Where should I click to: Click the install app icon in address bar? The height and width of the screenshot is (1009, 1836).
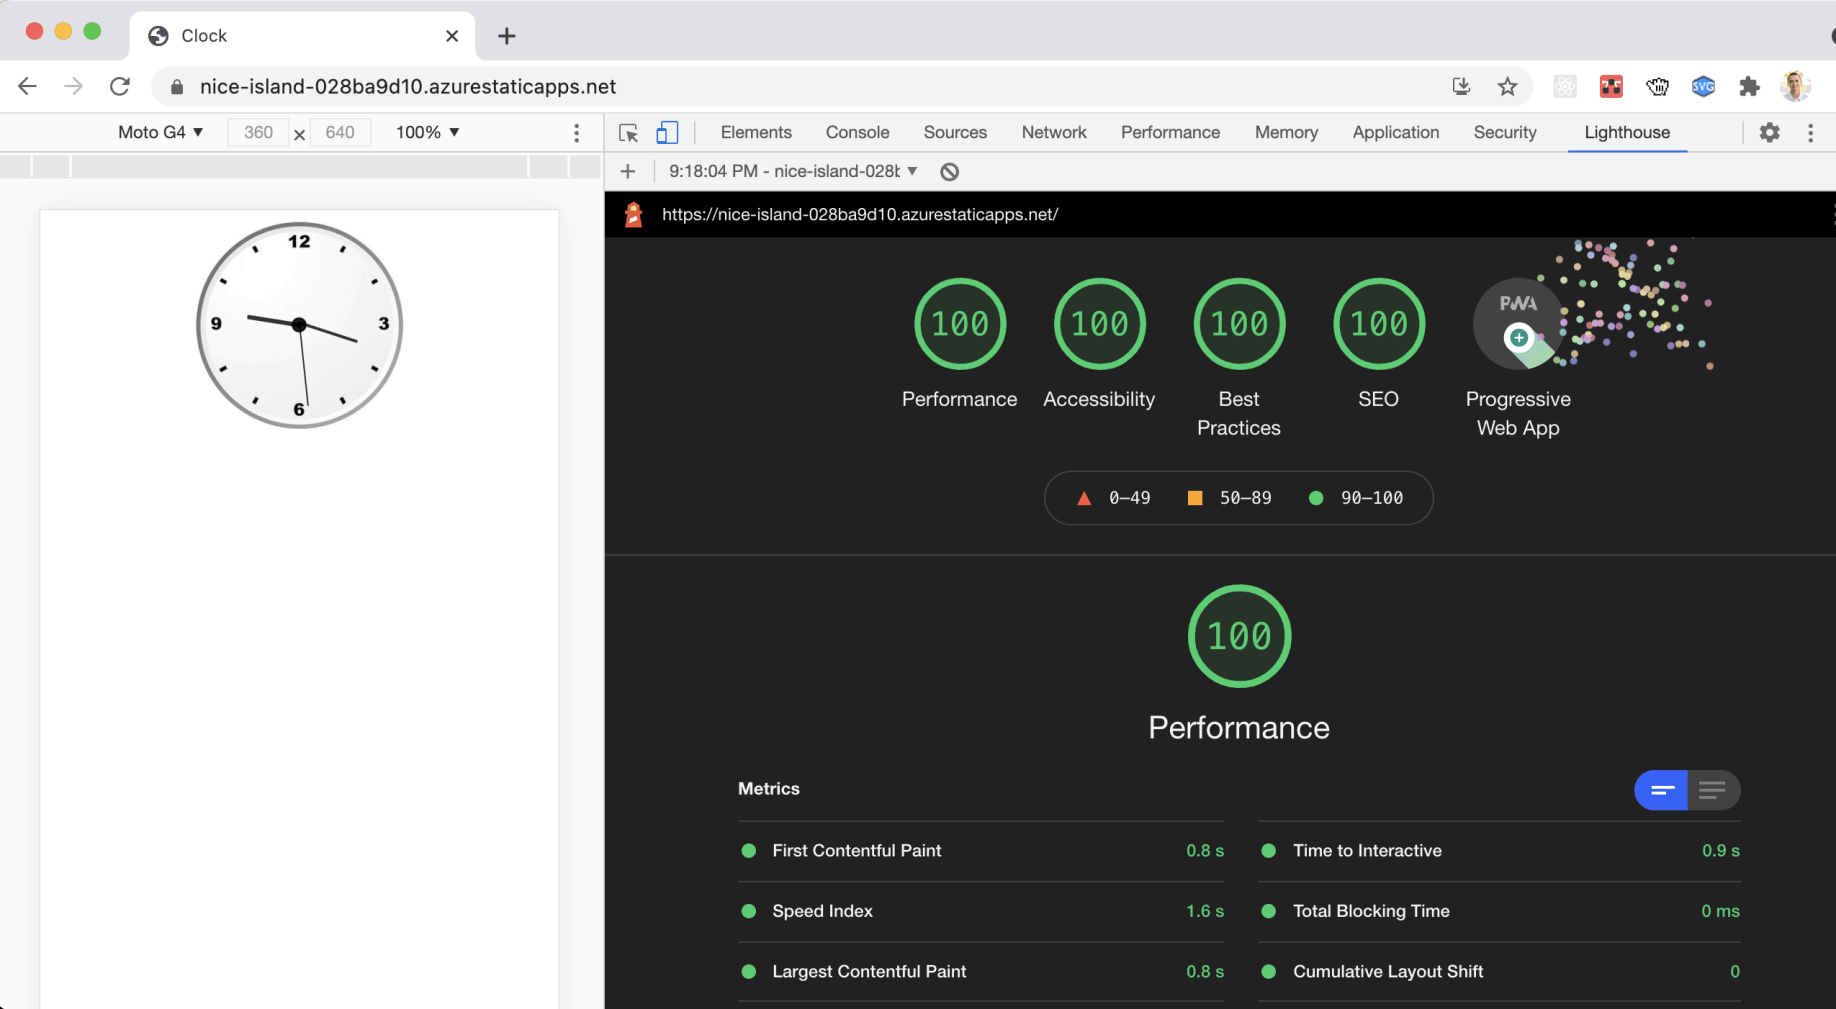click(x=1461, y=87)
